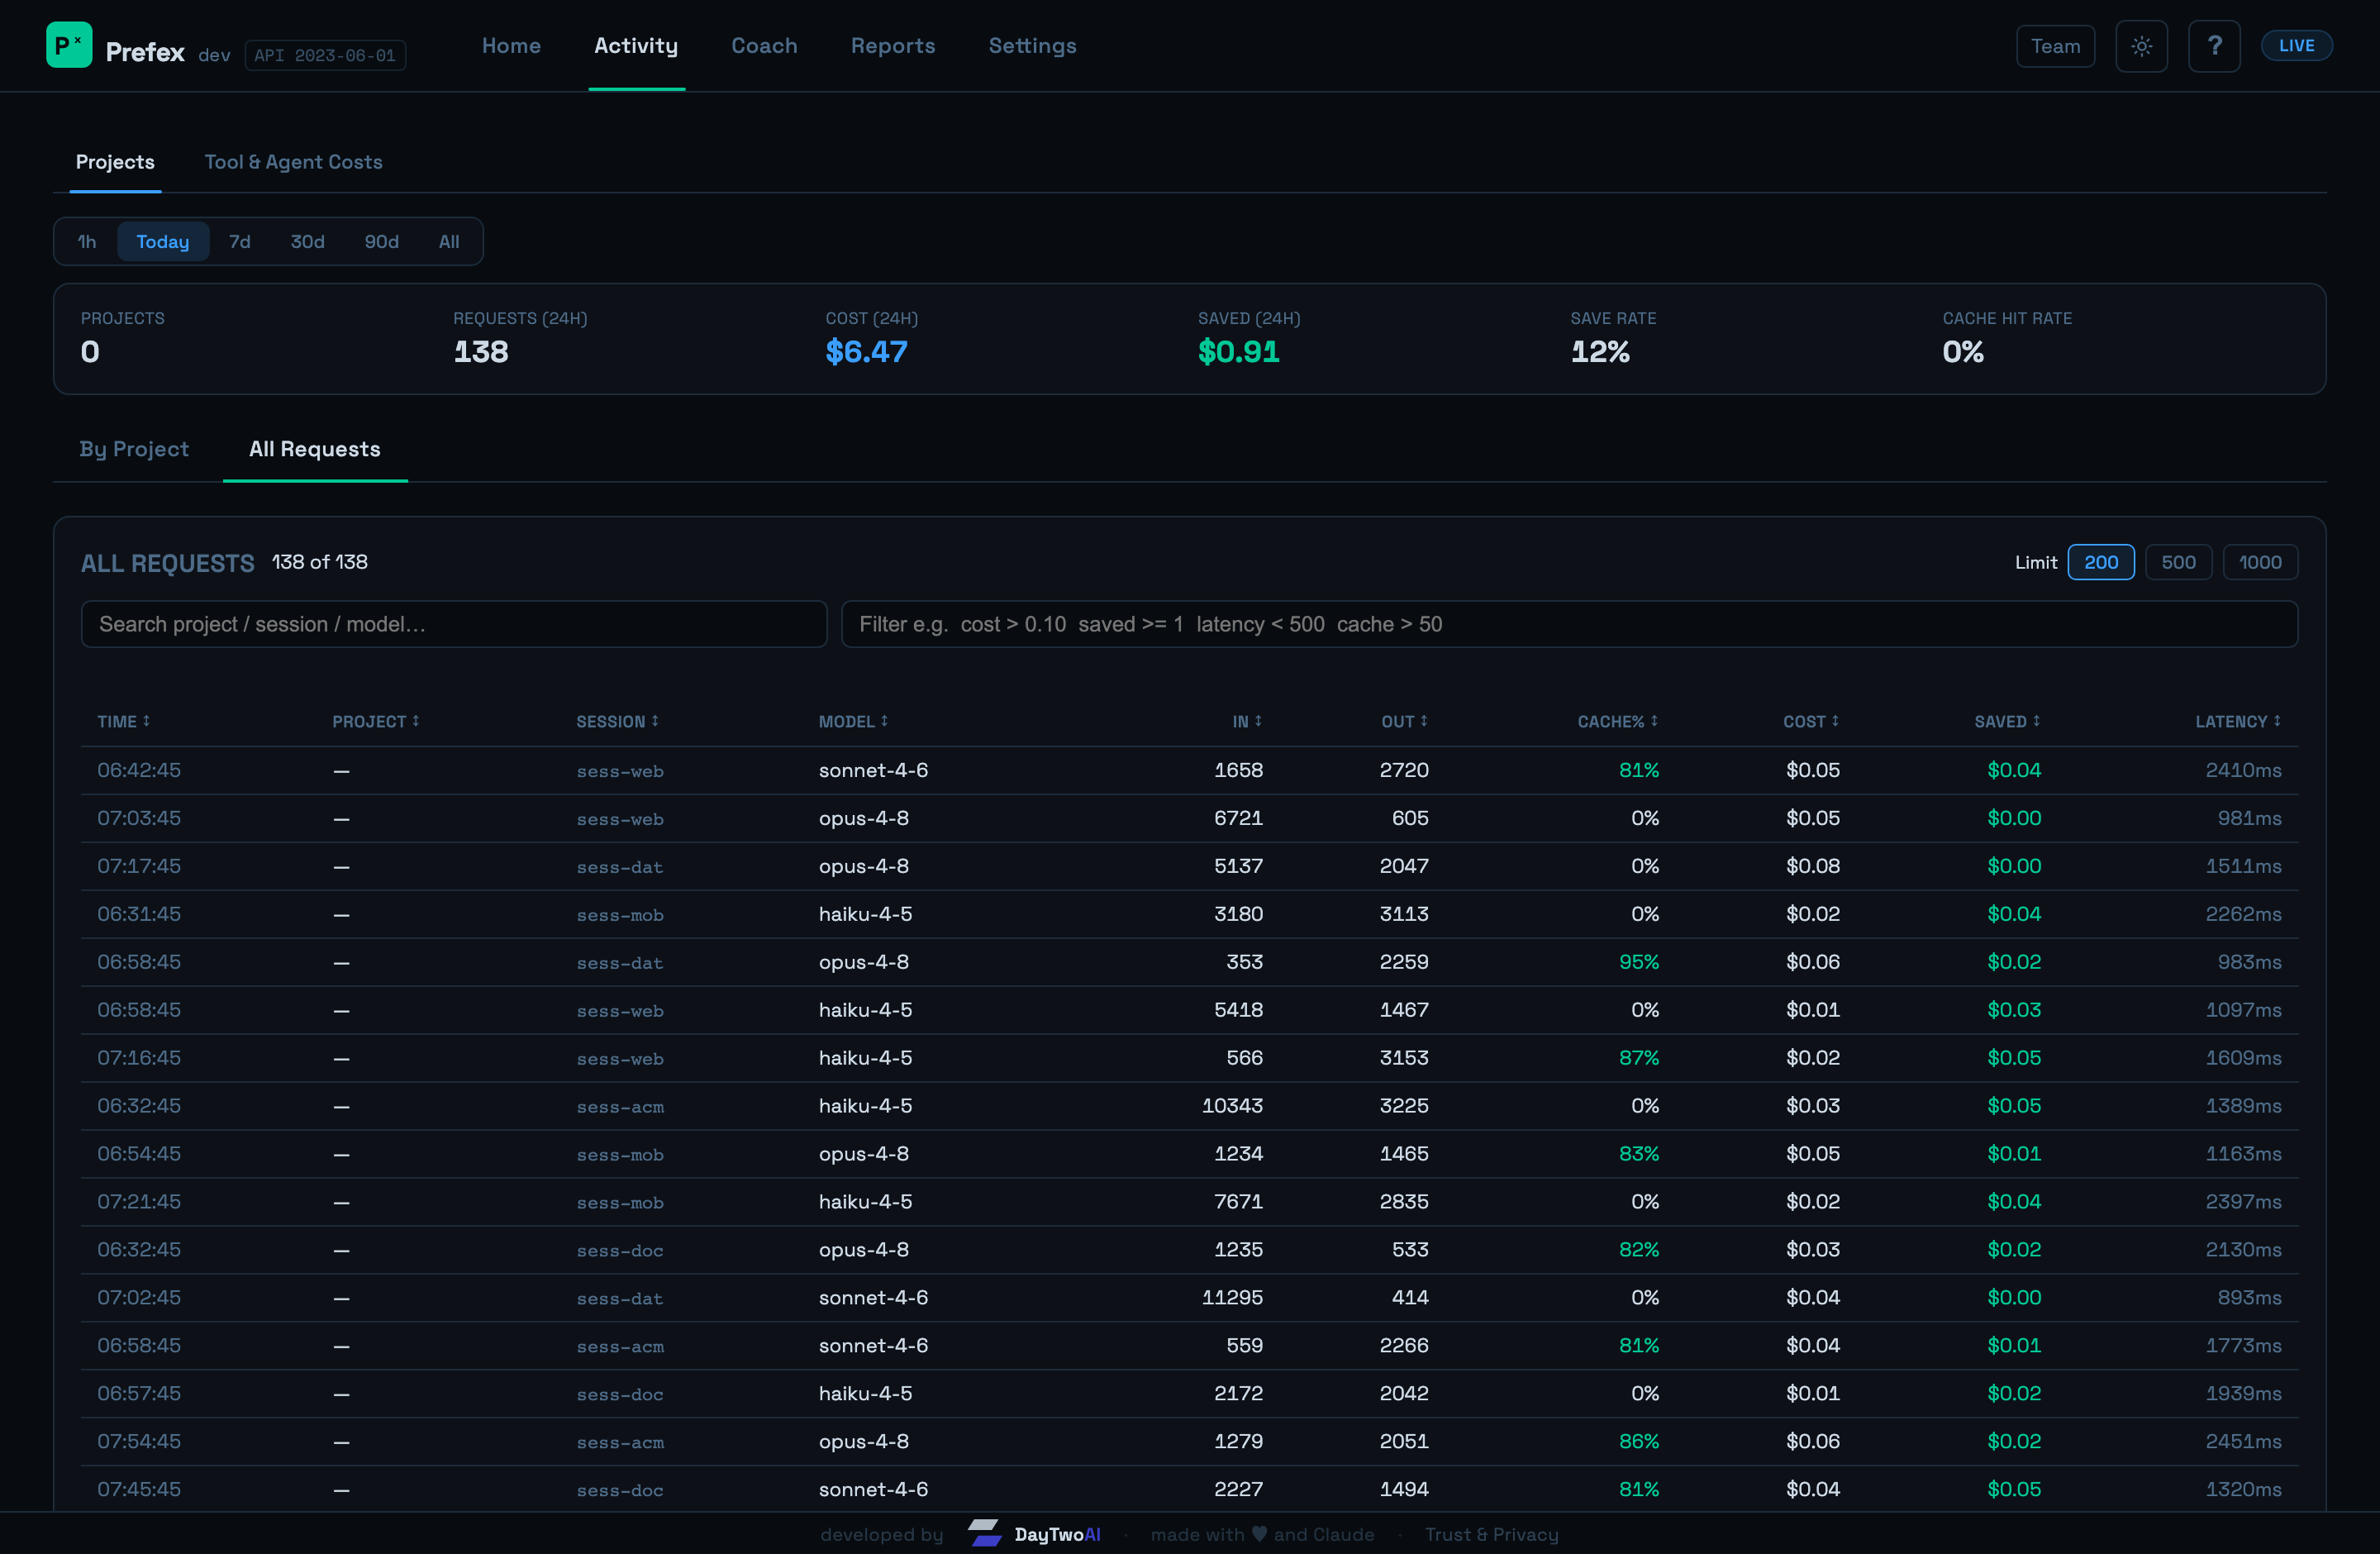Click 82% cache in 06:32:45 opus row
The image size is (2380, 1554).
pos(1638,1250)
